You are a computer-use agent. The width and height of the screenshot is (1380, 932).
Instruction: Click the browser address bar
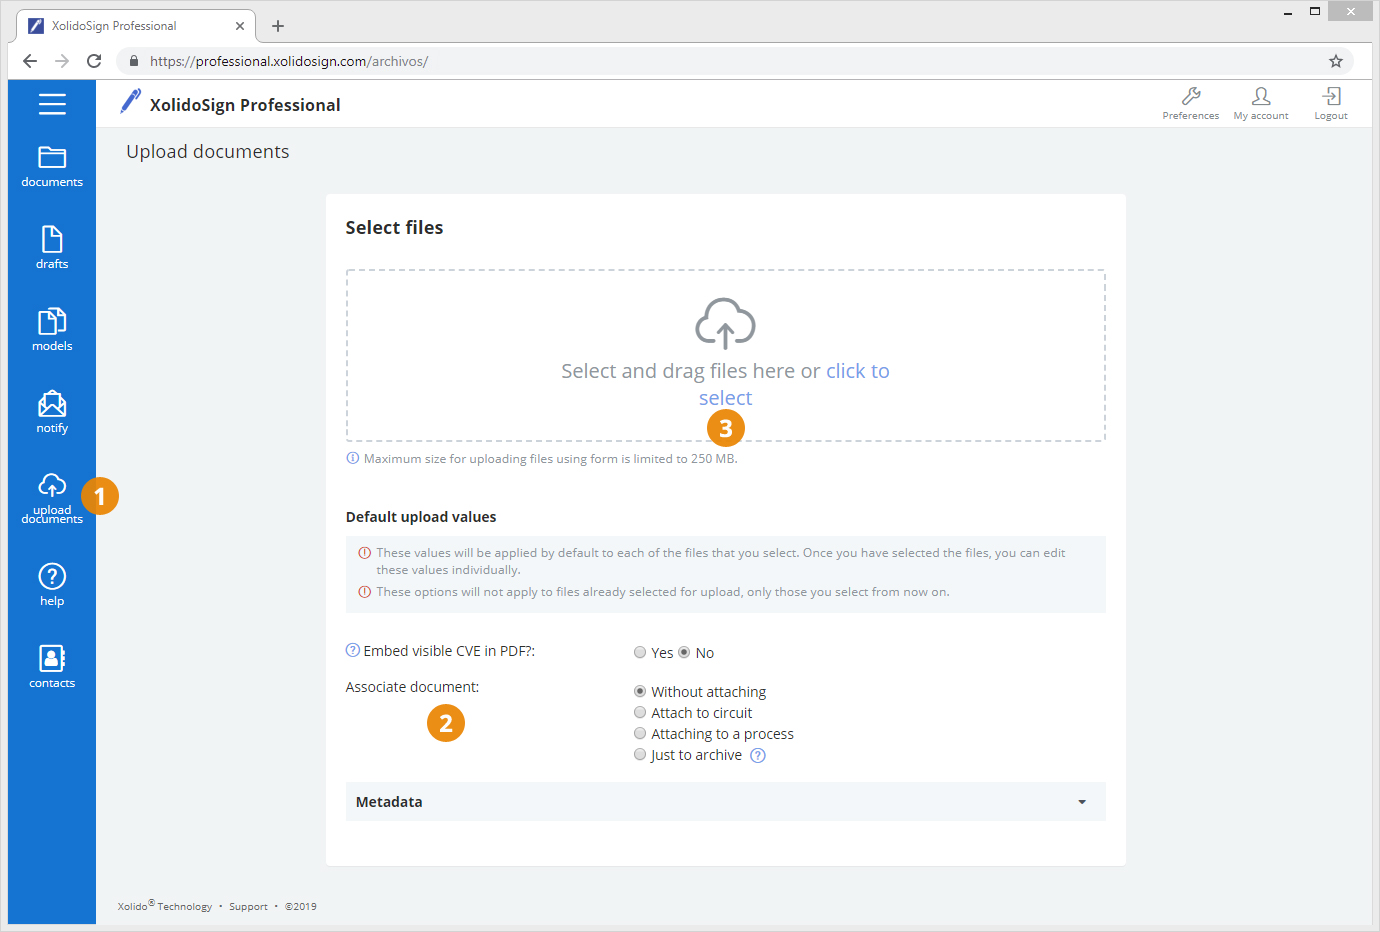[735, 61]
